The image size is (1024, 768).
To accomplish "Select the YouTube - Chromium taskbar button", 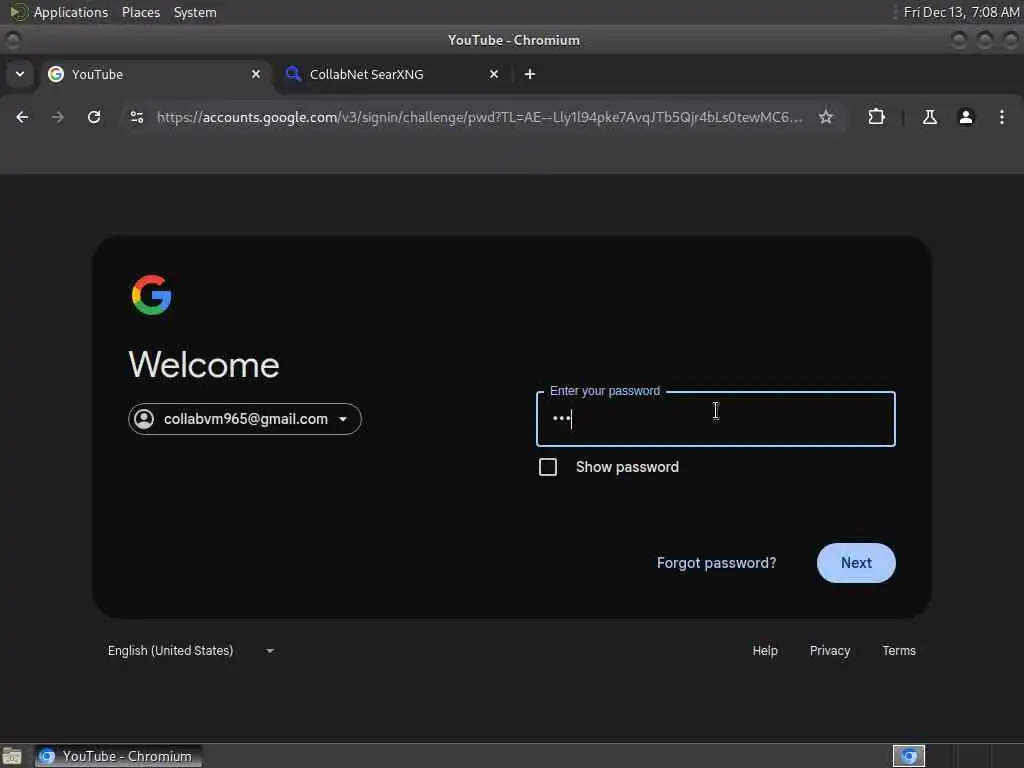I will 118,756.
